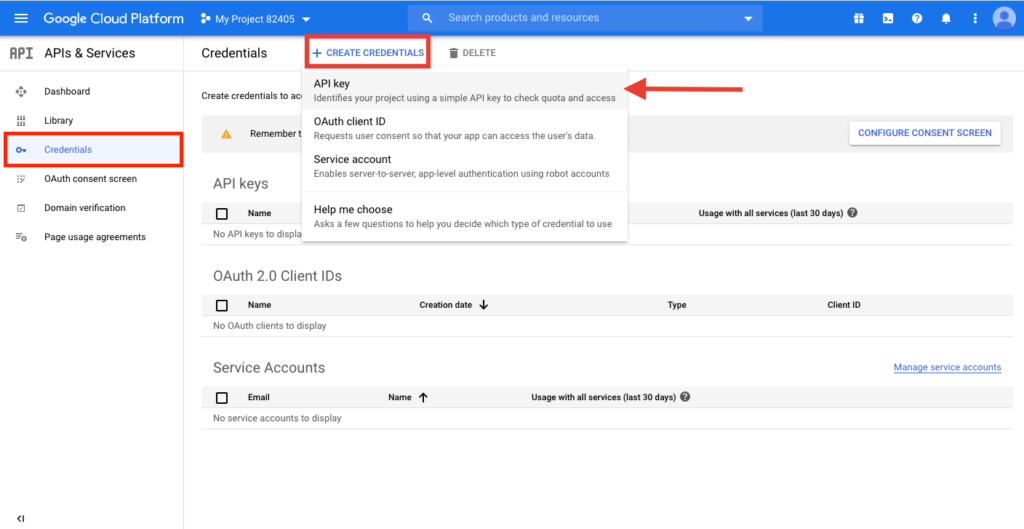Open the My Project 82405 project selector
1024x529 pixels.
tap(255, 19)
